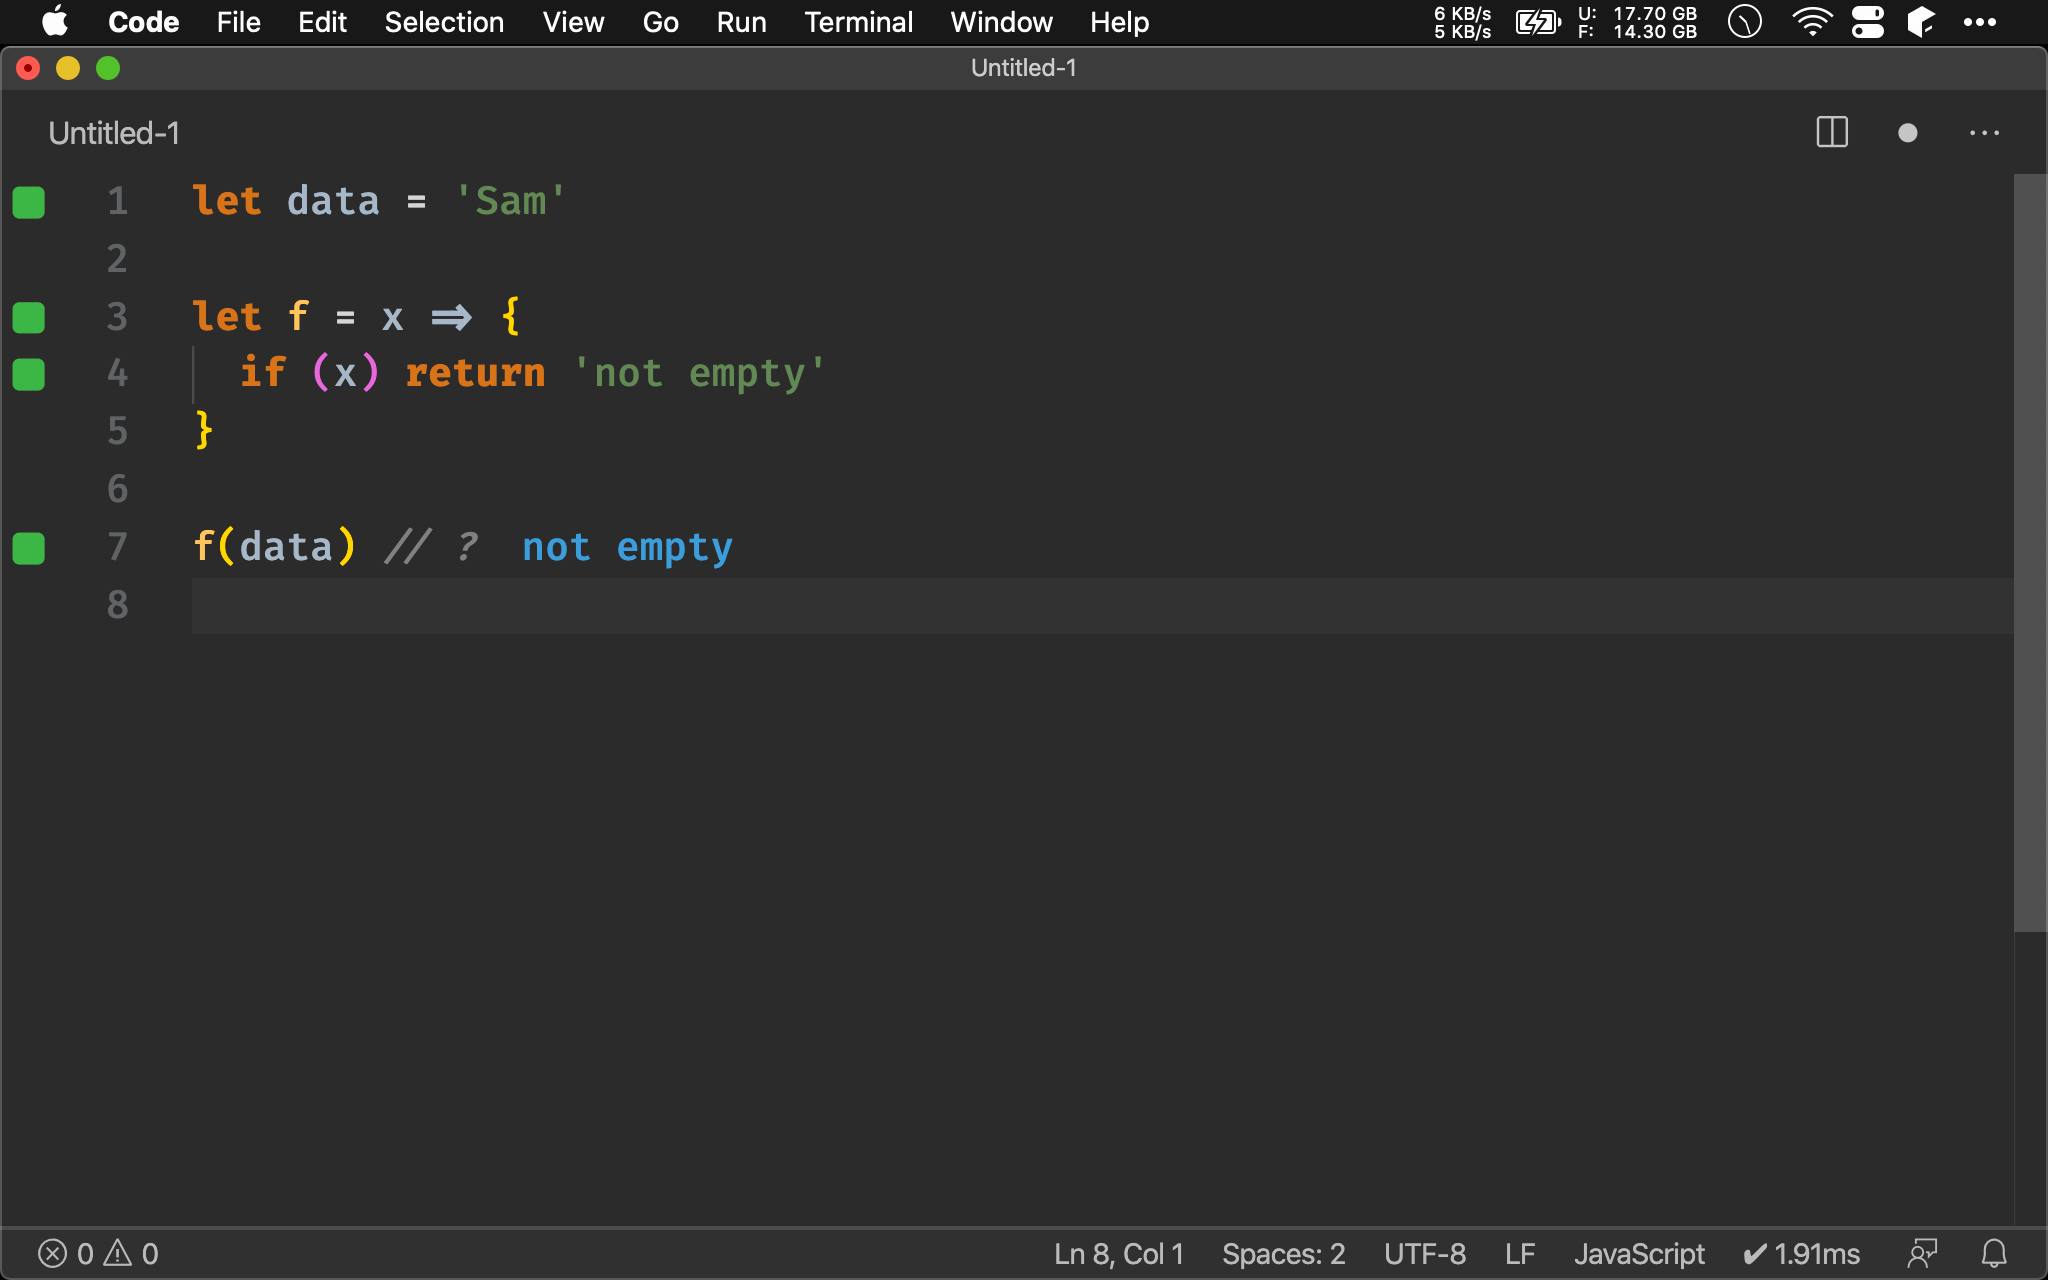Click f(data) call on line 7
Image resolution: width=2048 pixels, height=1280 pixels.
274,547
